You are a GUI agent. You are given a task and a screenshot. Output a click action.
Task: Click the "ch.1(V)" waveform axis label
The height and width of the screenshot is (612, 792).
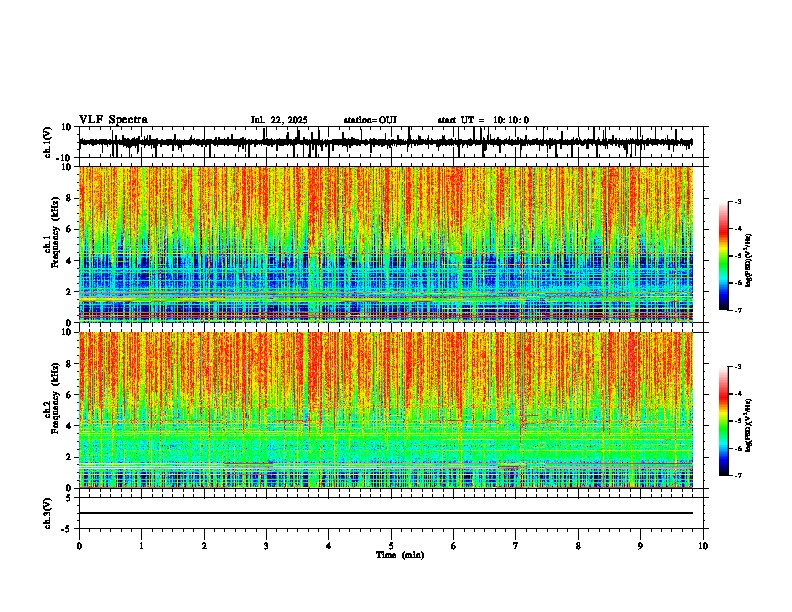(48, 142)
